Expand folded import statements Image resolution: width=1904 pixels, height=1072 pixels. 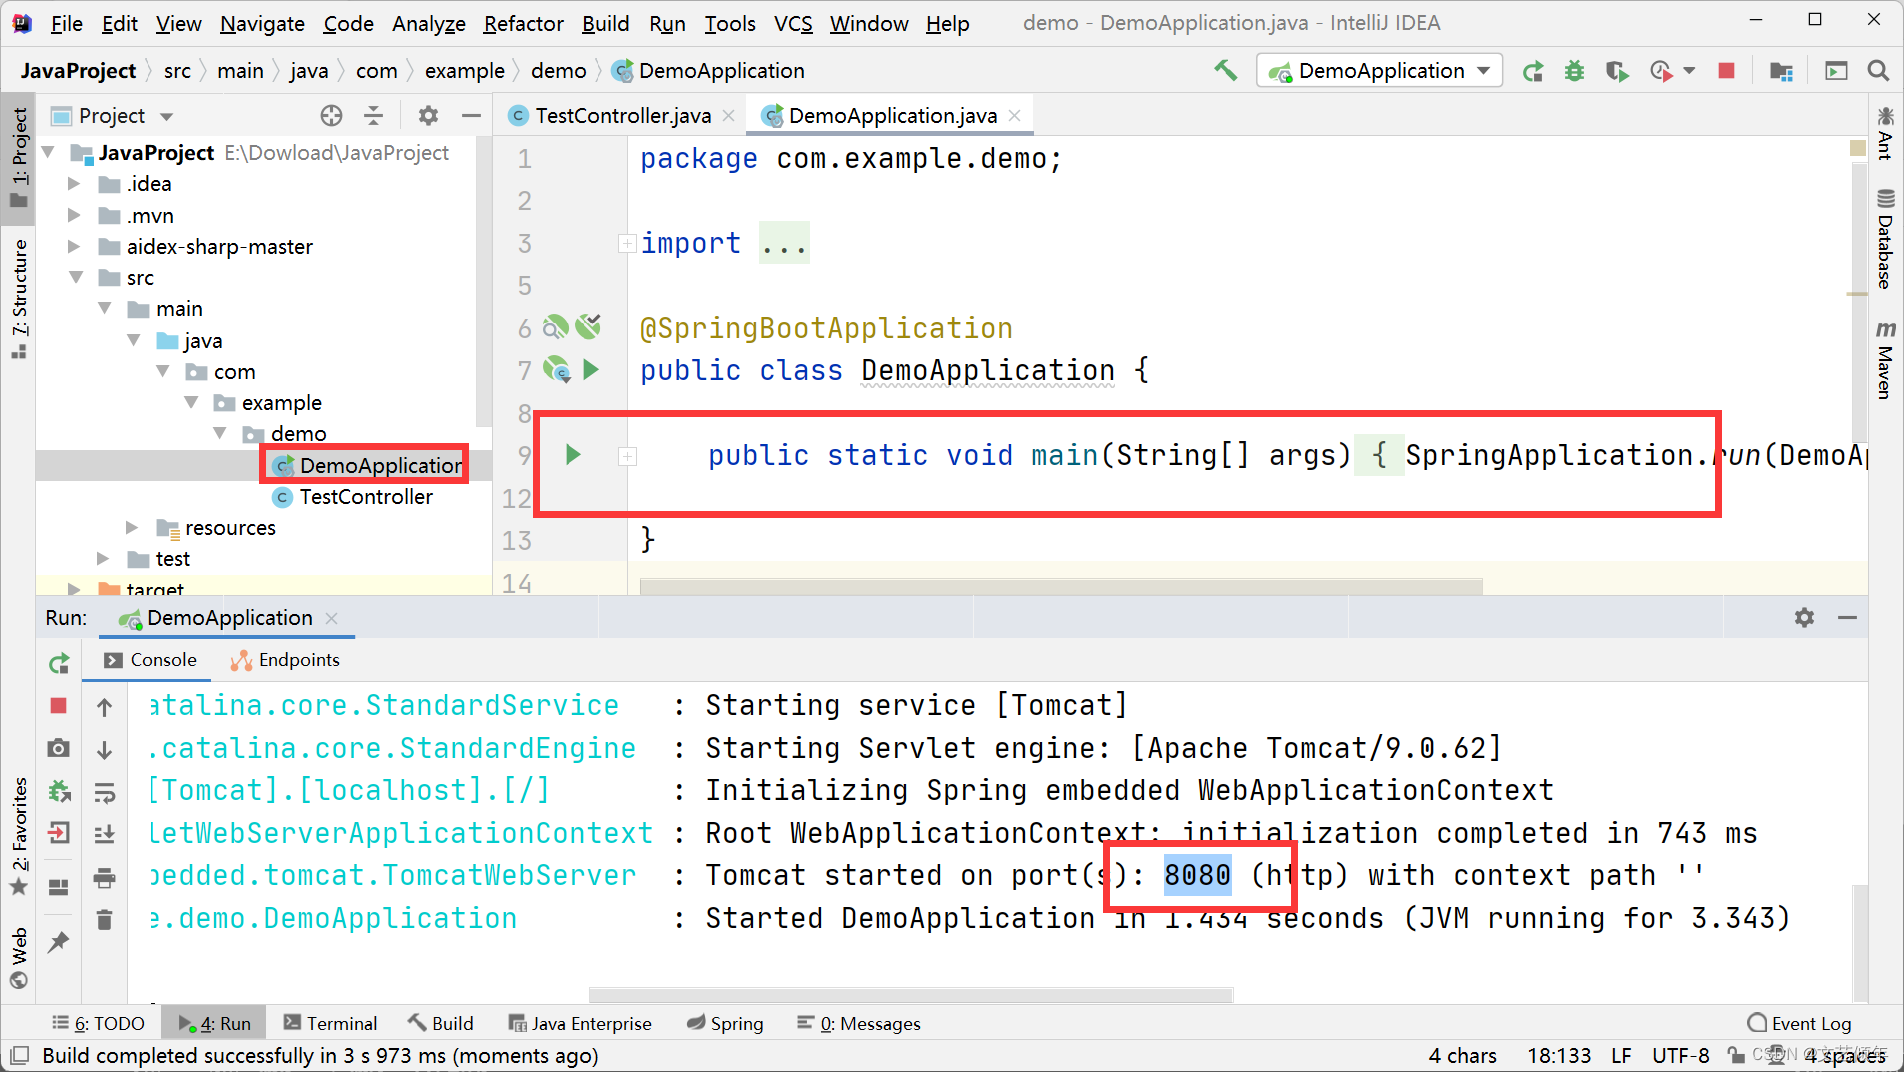click(627, 243)
